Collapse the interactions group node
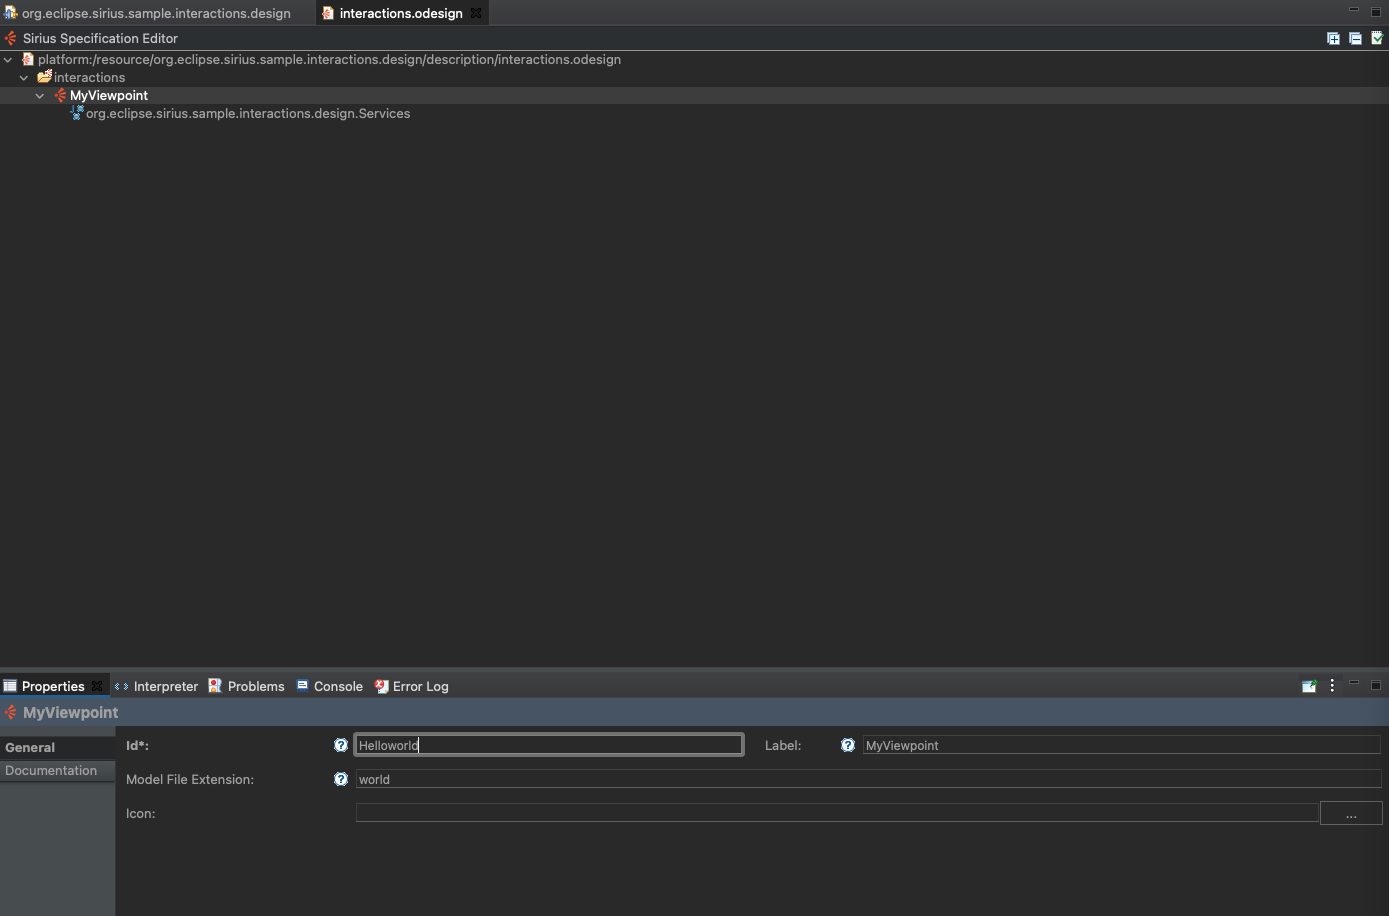The image size is (1389, 916). click(x=24, y=78)
